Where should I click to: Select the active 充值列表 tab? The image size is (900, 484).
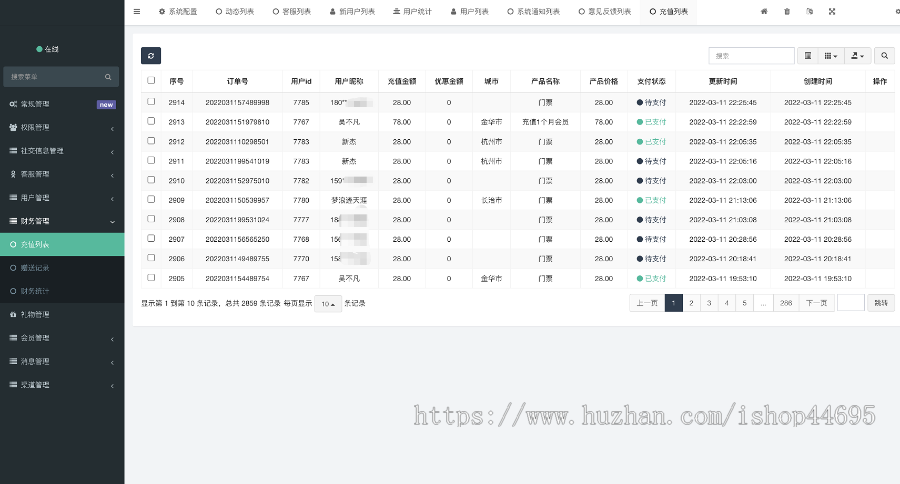669,11
